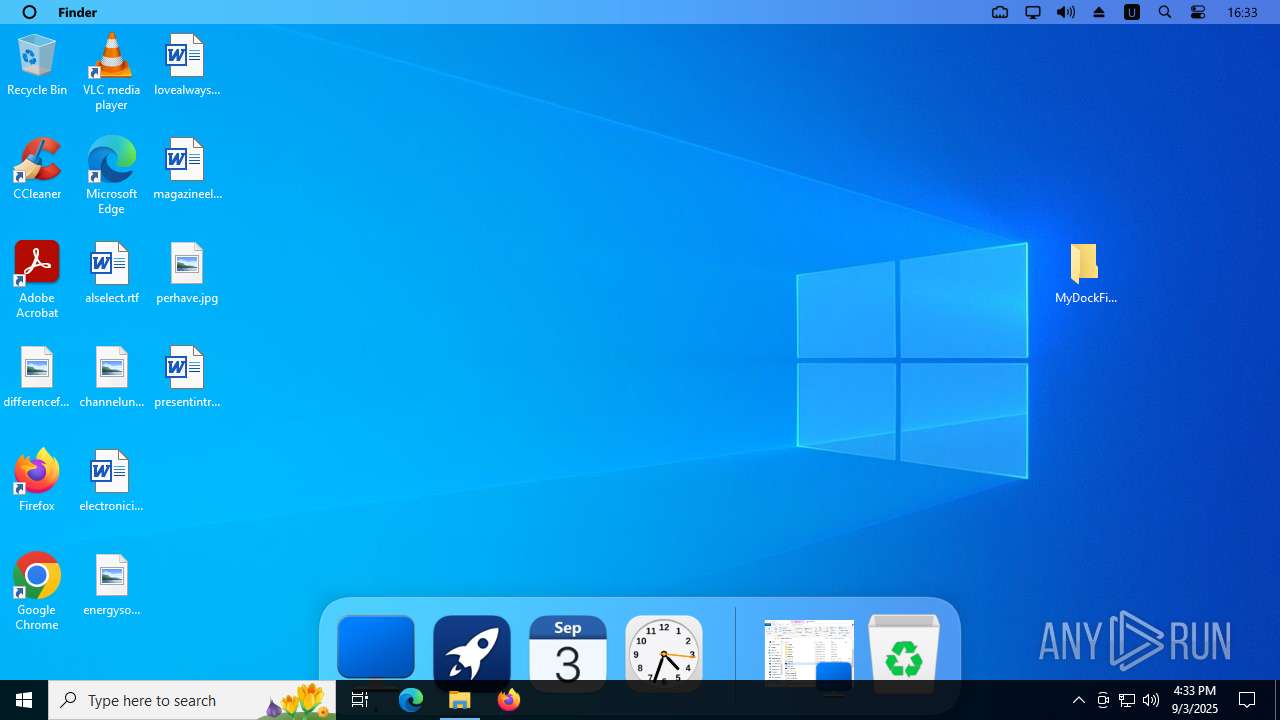Open the blue desktop icon in dock
Screen dimensions: 1280x720
point(376,648)
